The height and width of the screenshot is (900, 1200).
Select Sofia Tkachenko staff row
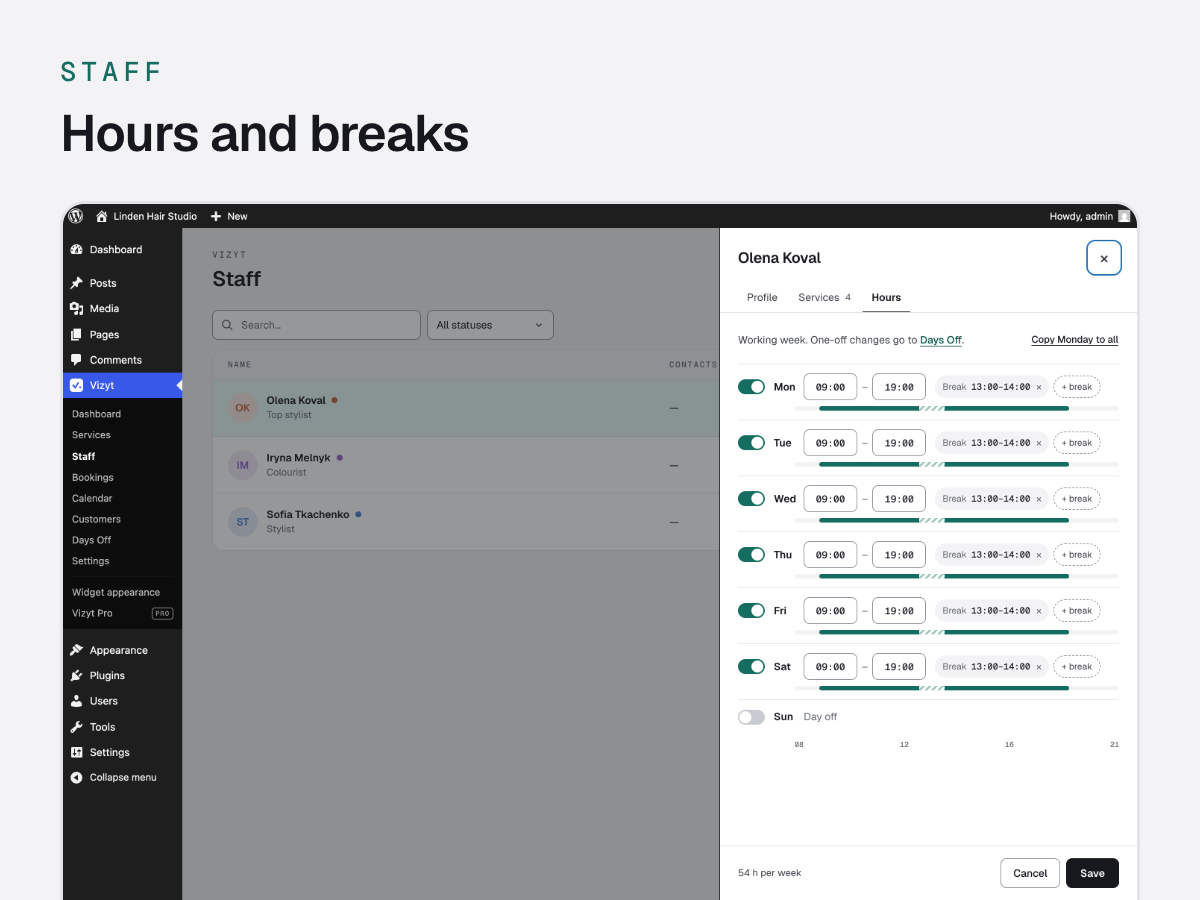point(466,521)
